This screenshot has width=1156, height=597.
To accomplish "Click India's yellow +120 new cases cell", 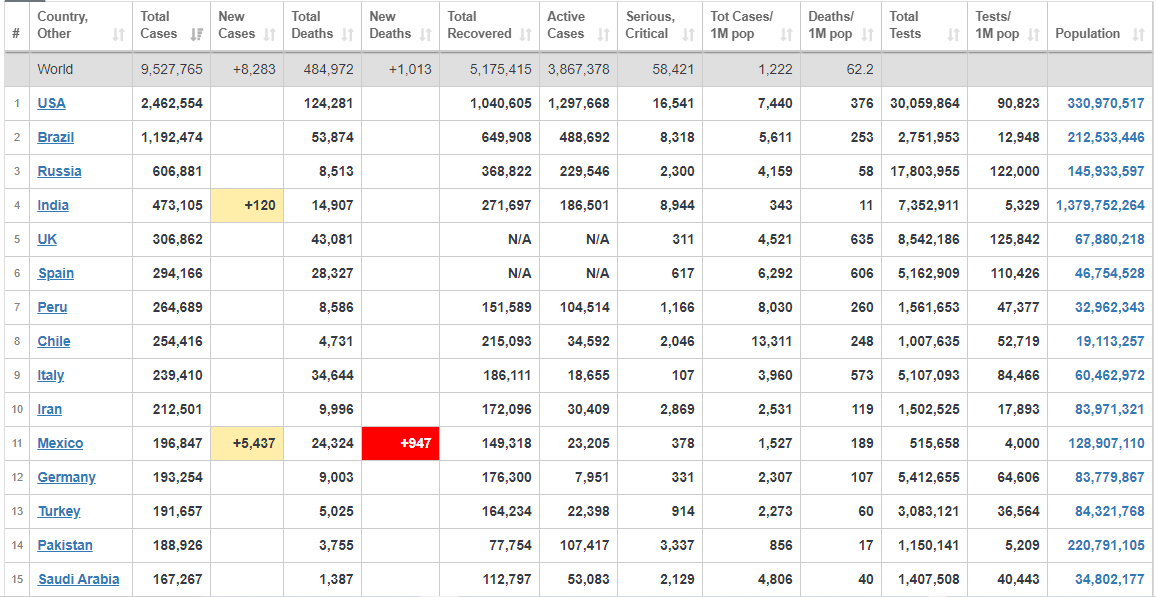I will coord(247,205).
